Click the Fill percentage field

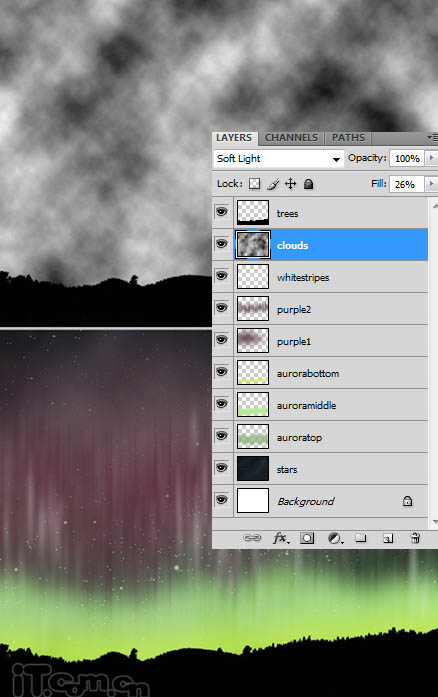pyautogui.click(x=406, y=184)
